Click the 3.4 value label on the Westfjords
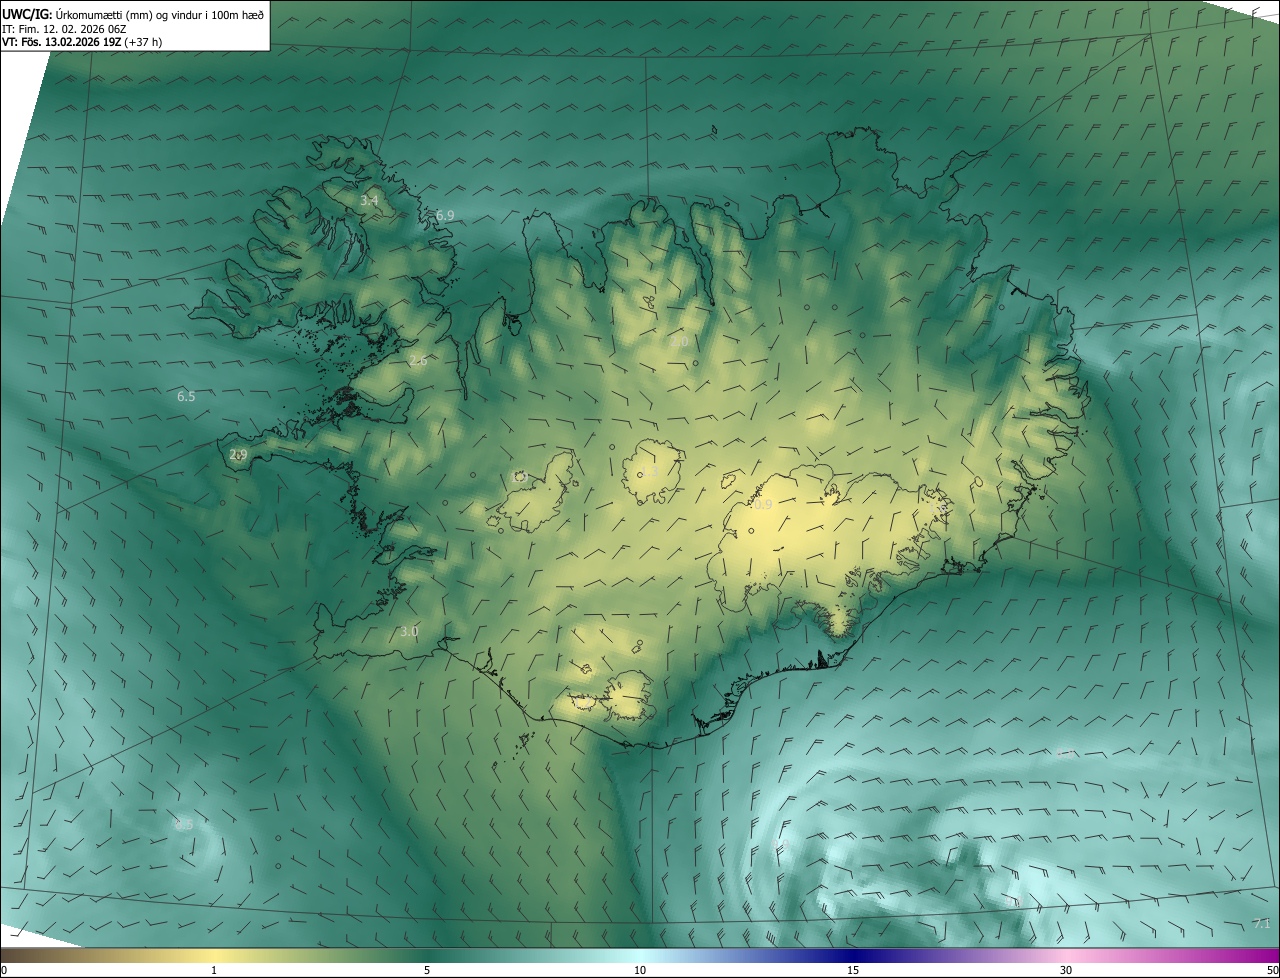1280x978 pixels. coord(369,201)
